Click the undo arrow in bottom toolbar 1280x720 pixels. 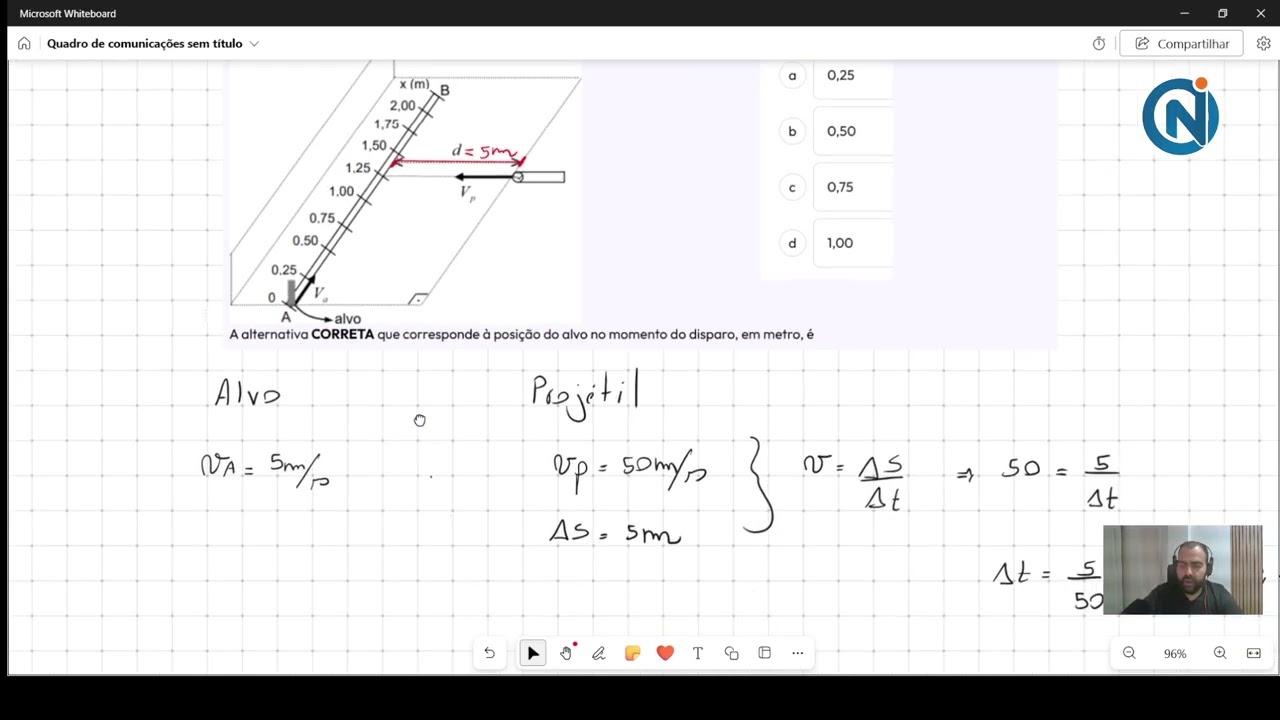pyautogui.click(x=489, y=653)
